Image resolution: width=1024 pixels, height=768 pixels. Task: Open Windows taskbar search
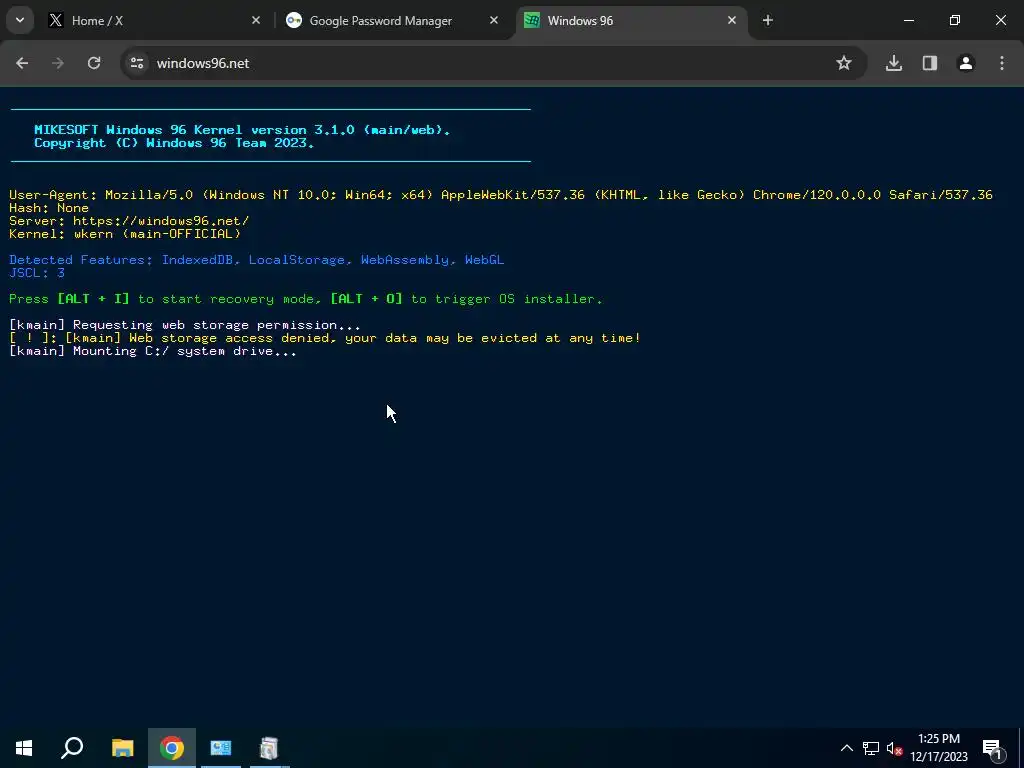pos(72,748)
